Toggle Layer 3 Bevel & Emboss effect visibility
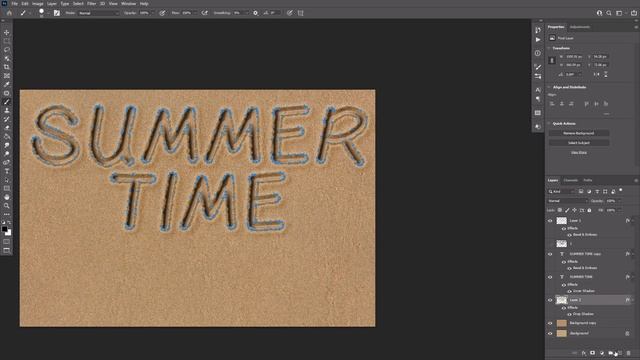Screen dimensions: 640x360 coord(569,235)
